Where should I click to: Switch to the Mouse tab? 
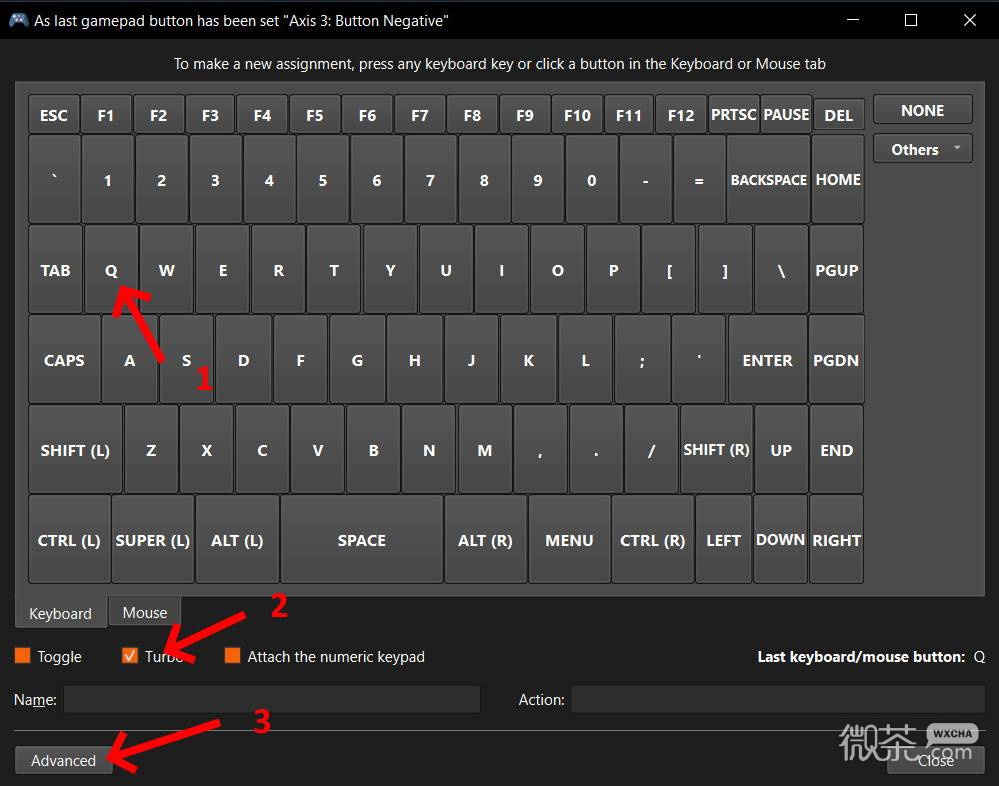(145, 612)
